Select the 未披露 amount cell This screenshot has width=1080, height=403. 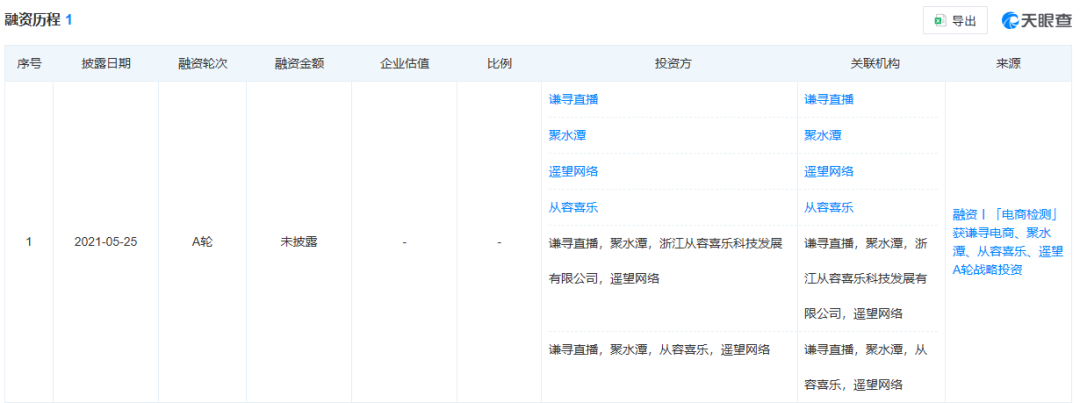coord(299,242)
